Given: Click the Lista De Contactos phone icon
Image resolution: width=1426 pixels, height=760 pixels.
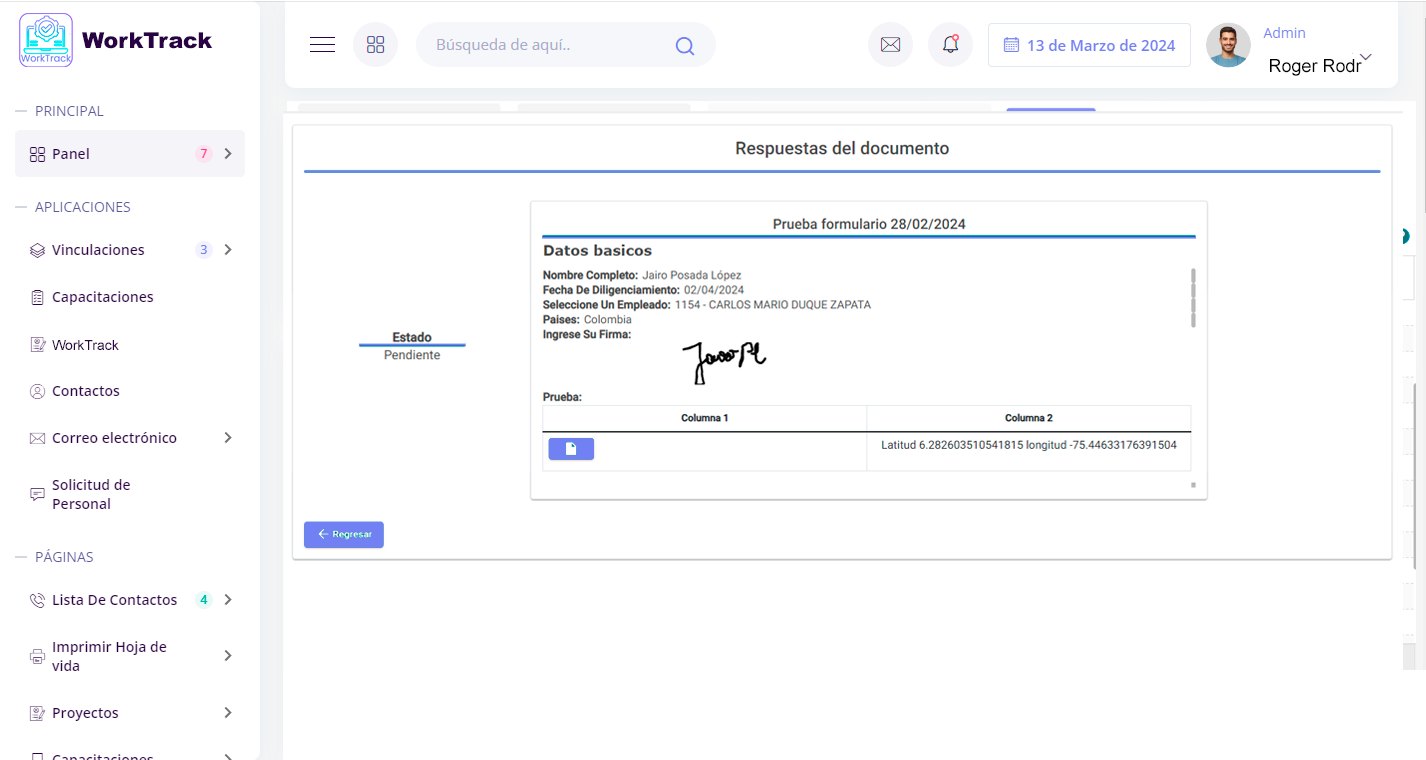Looking at the screenshot, I should [37, 600].
